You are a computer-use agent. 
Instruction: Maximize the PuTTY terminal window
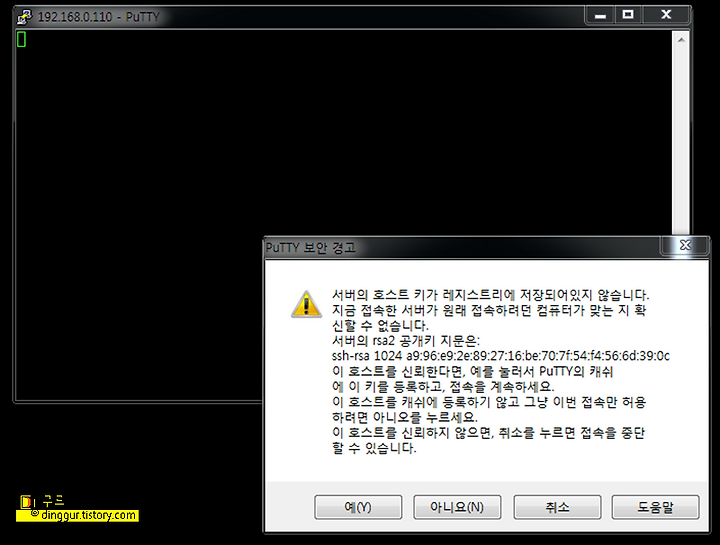[x=628, y=15]
